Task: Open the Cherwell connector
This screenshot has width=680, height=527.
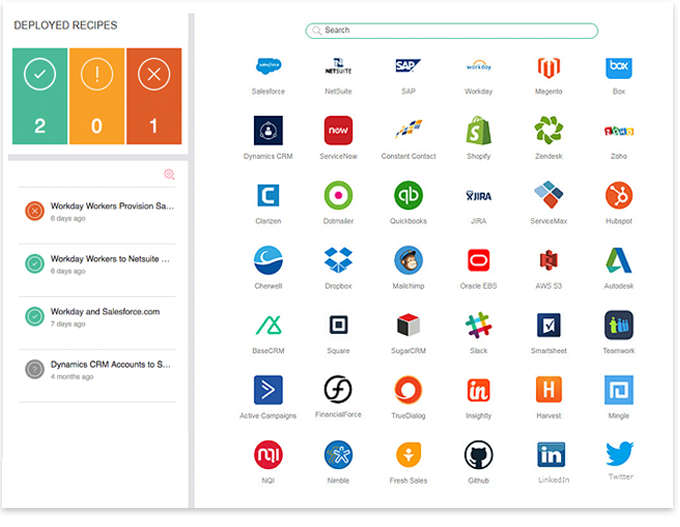Action: coord(268,260)
